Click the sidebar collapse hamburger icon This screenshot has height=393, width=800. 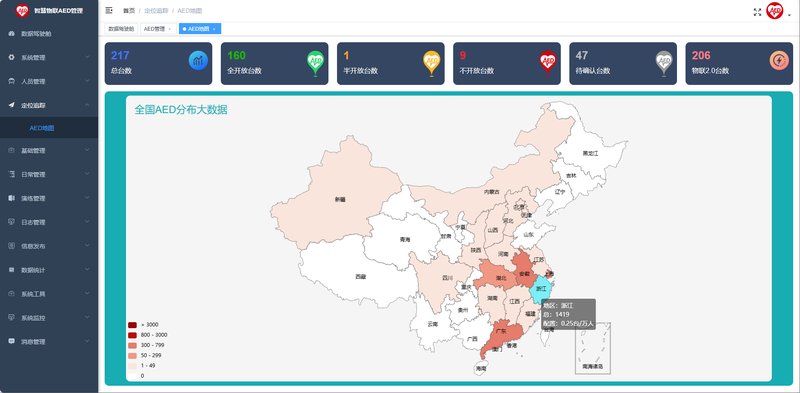click(109, 10)
